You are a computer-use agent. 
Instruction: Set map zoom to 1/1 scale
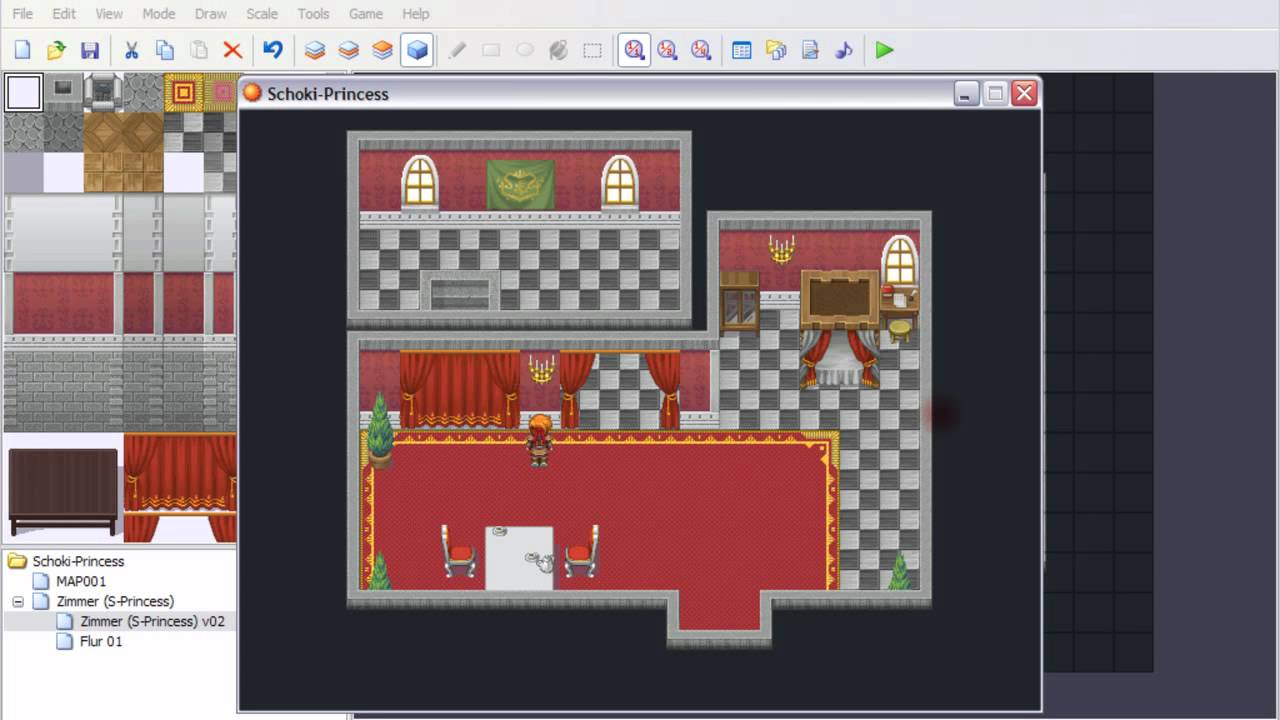[x=634, y=50]
